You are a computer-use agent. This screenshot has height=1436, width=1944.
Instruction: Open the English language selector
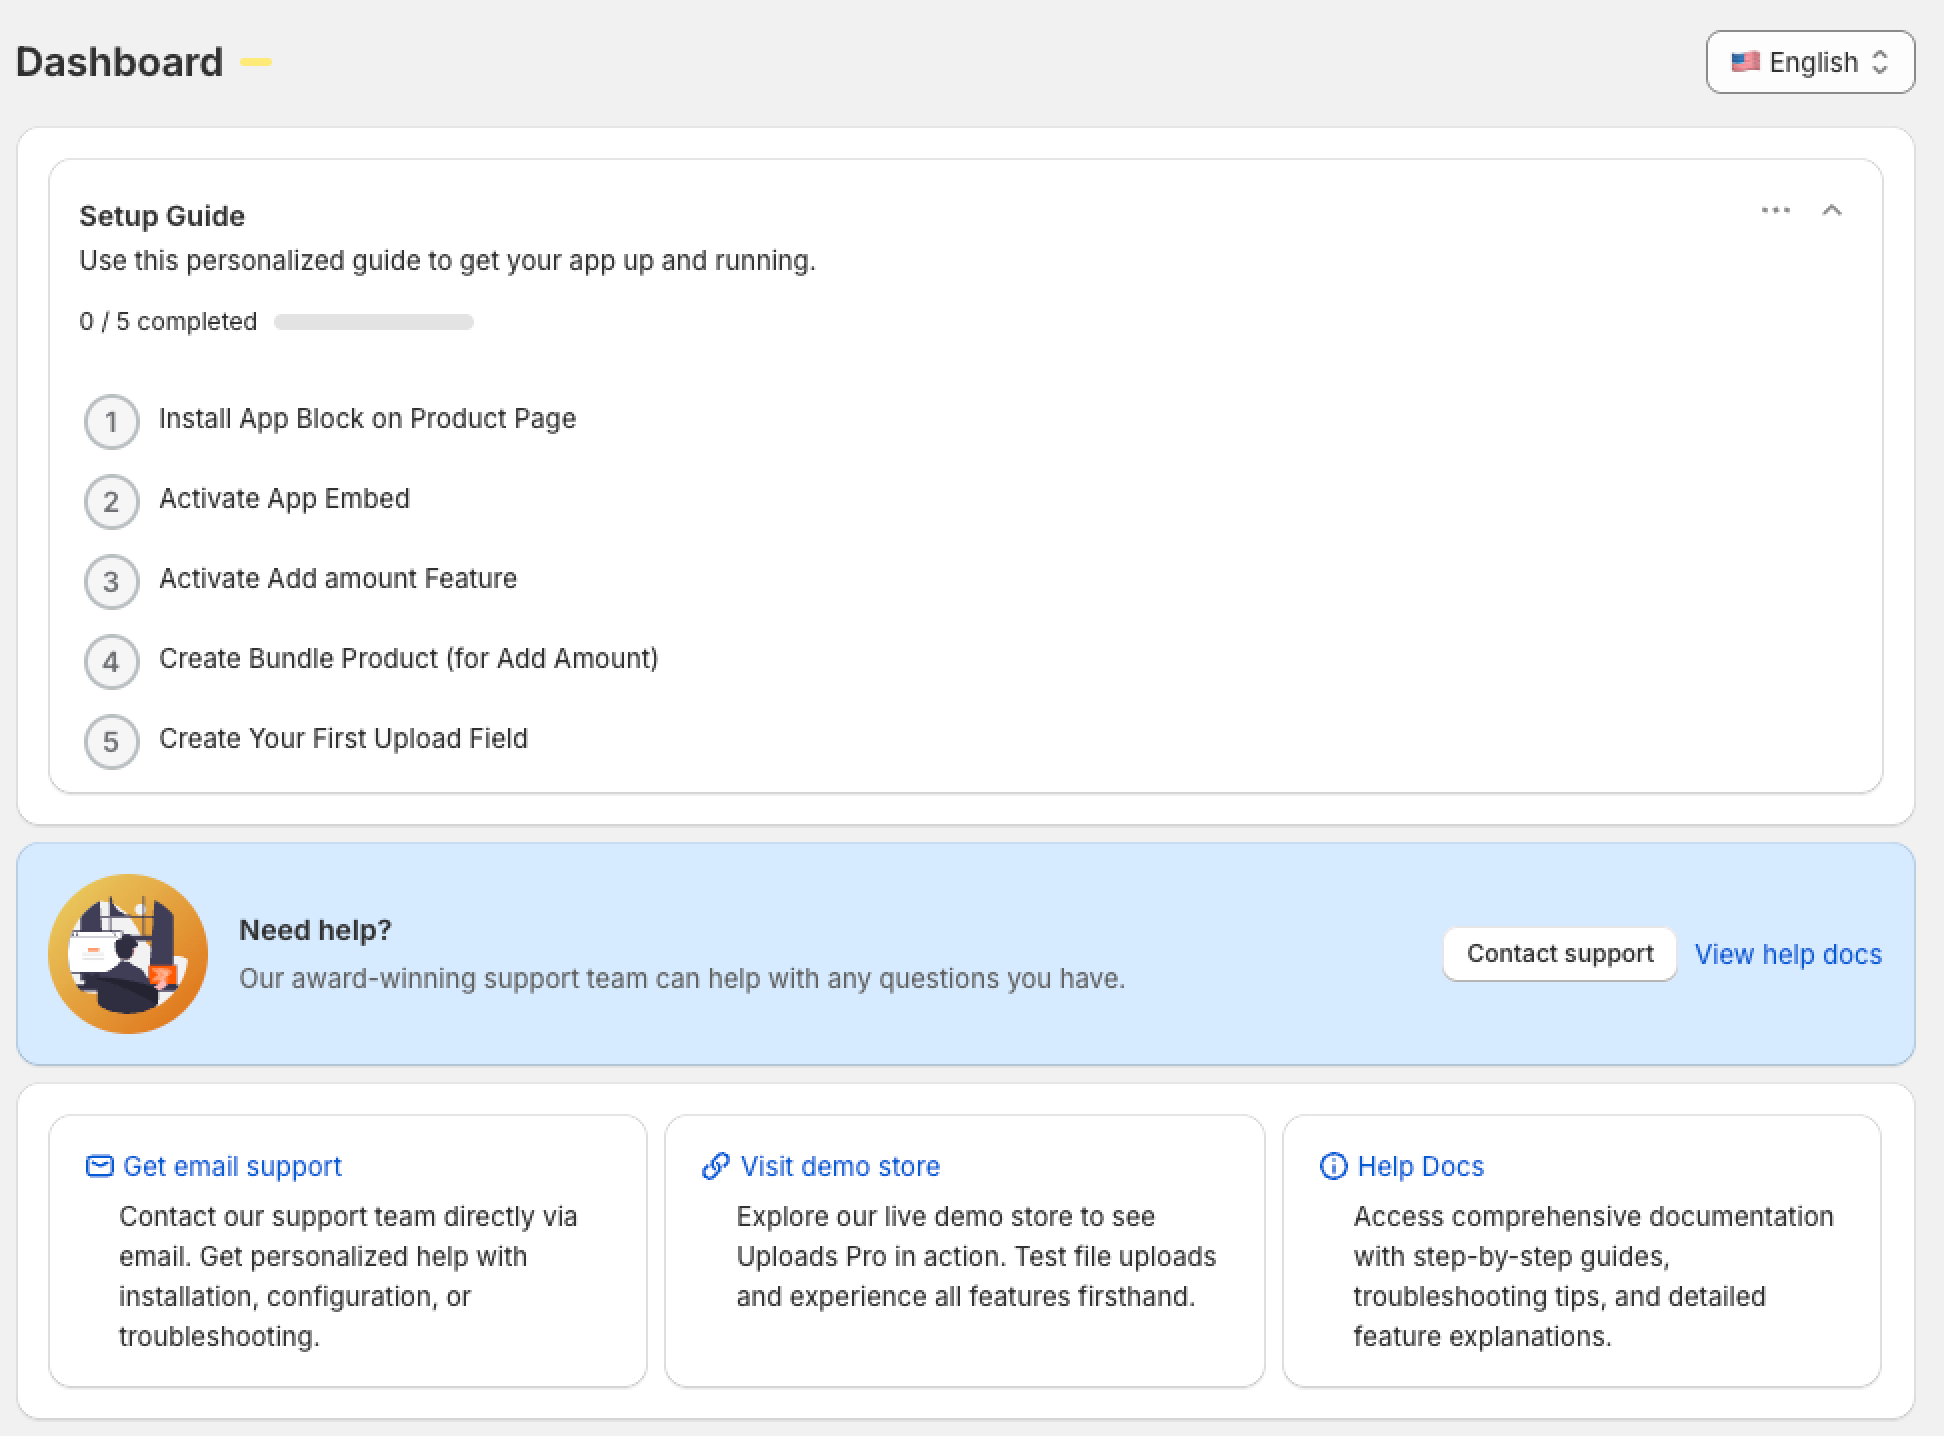[1810, 62]
